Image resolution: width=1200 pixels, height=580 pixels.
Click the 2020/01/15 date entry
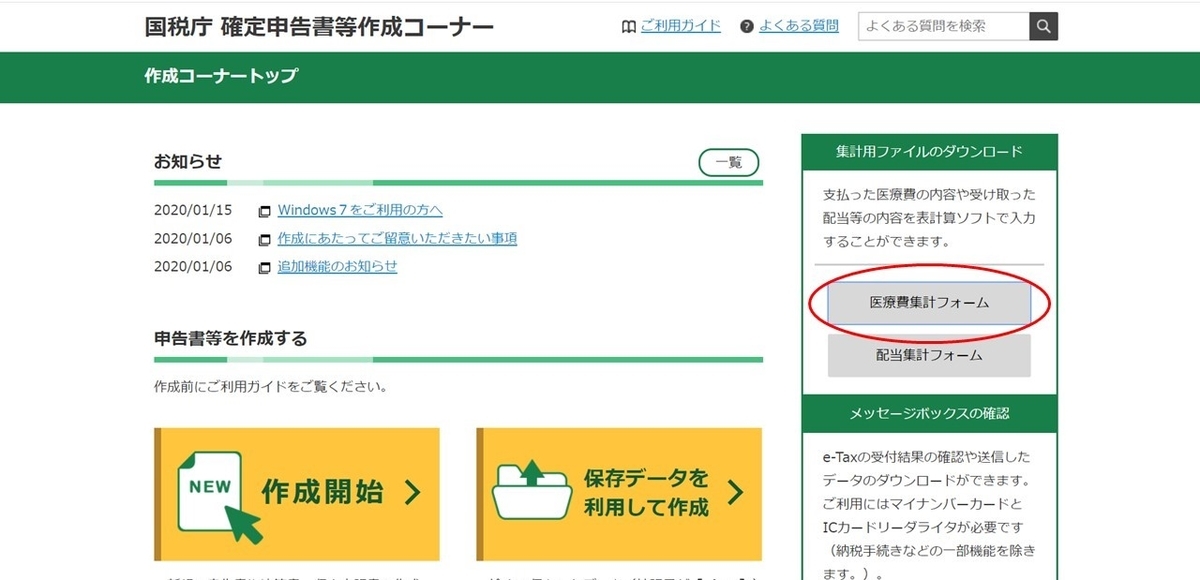click(x=193, y=210)
